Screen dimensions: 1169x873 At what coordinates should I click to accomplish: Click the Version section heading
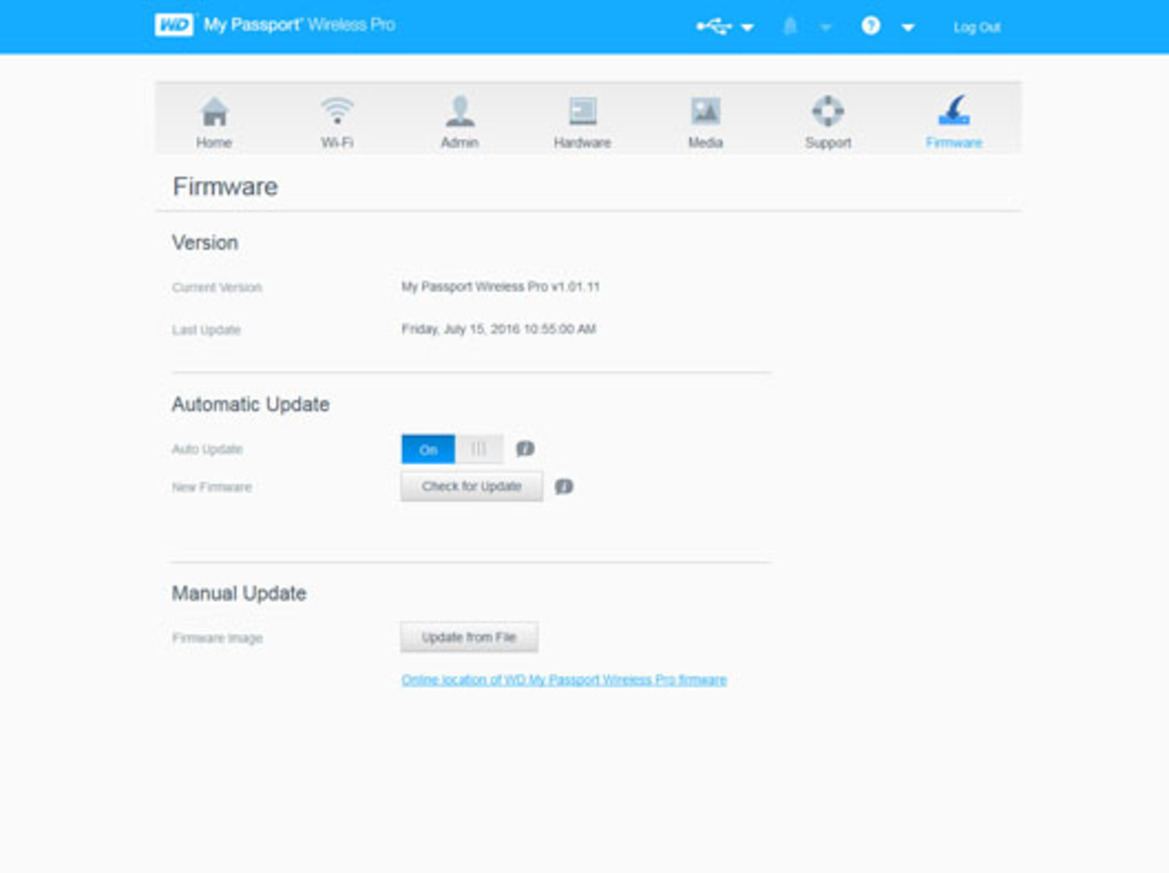click(x=205, y=243)
